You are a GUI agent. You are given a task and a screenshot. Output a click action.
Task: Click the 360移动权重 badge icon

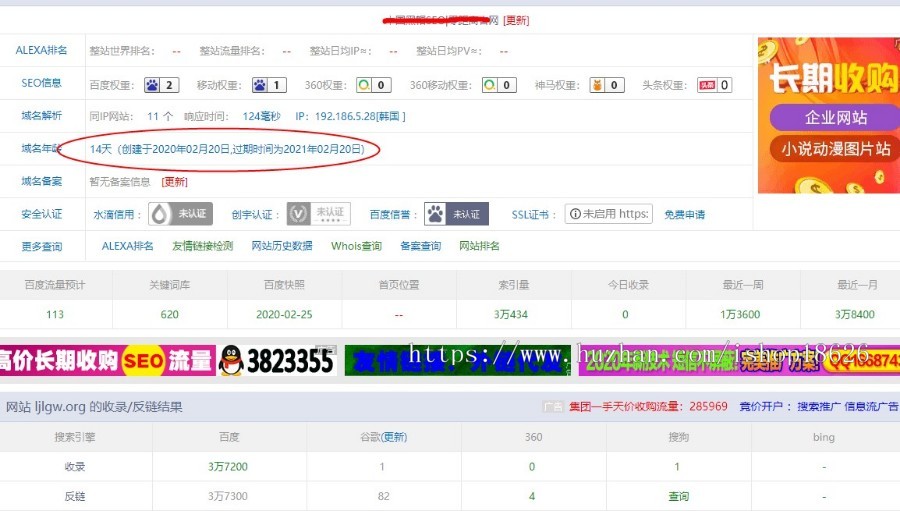coord(499,85)
